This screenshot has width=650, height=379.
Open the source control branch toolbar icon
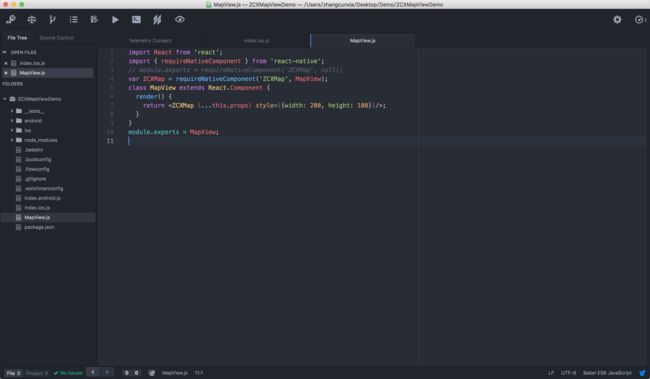click(x=52, y=19)
